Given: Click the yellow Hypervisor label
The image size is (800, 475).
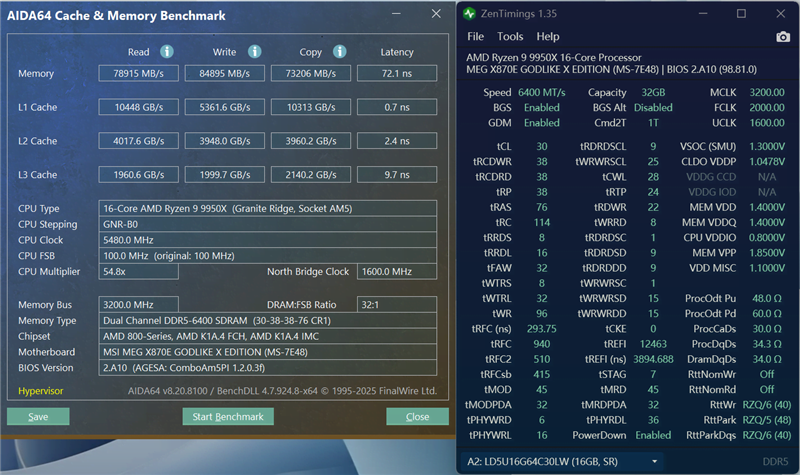Looking at the screenshot, I should click(x=41, y=391).
